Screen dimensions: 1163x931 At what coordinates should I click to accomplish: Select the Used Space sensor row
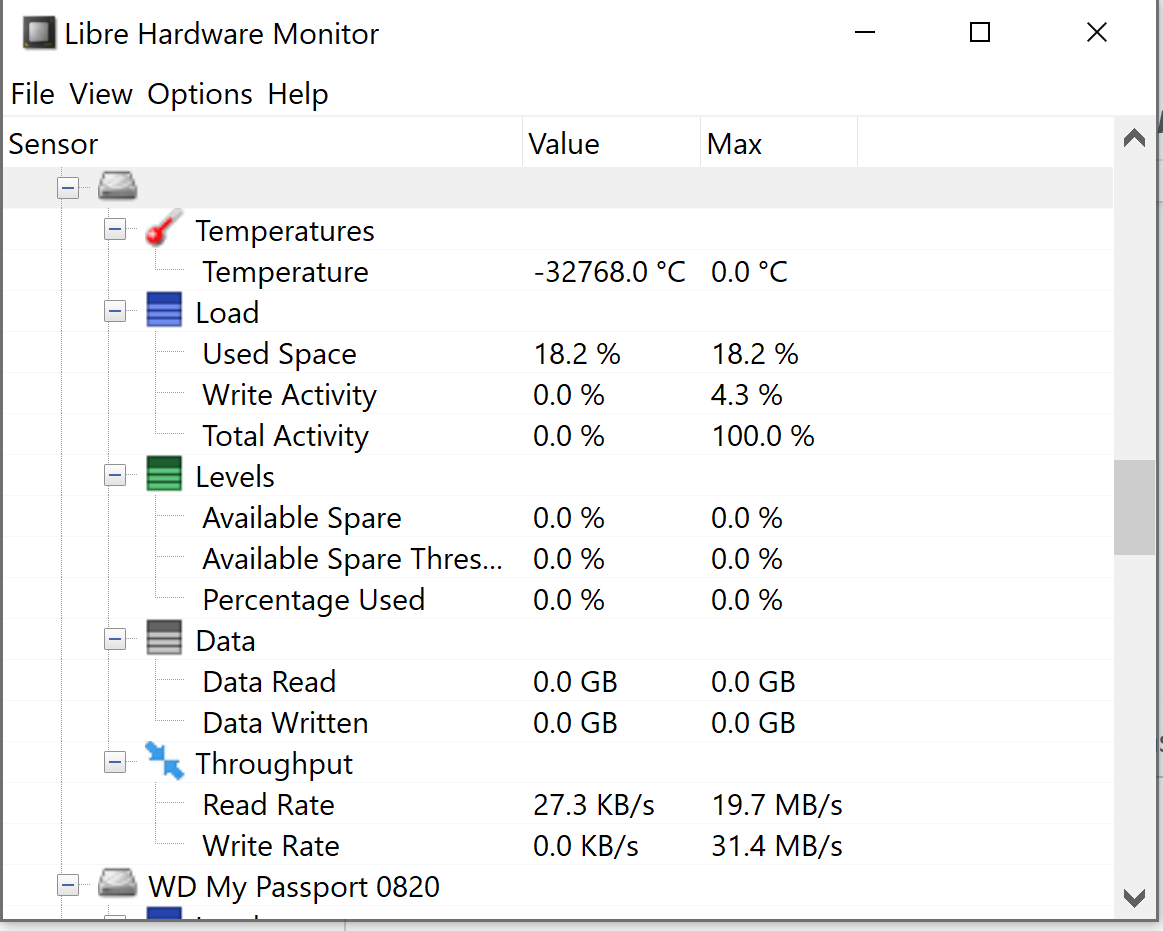[x=279, y=353]
